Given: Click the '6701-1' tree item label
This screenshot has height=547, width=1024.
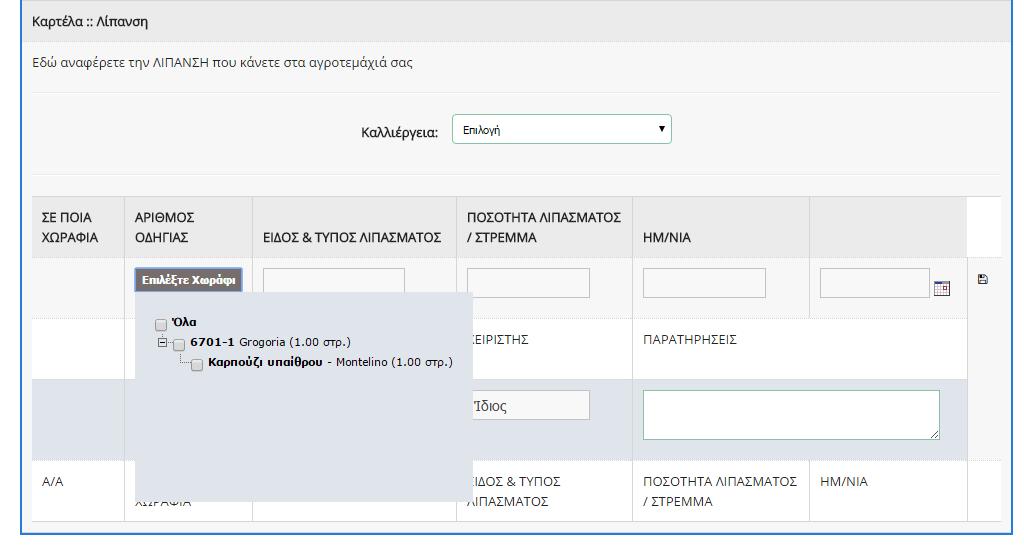Looking at the screenshot, I should pyautogui.click(x=212, y=342).
